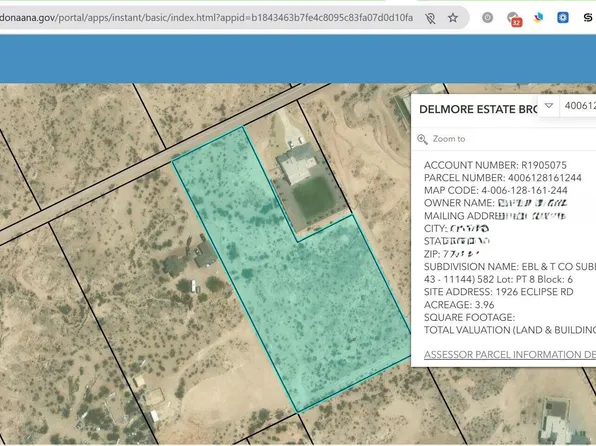
Task: Click the colorful layered extension icon
Action: coord(538,17)
